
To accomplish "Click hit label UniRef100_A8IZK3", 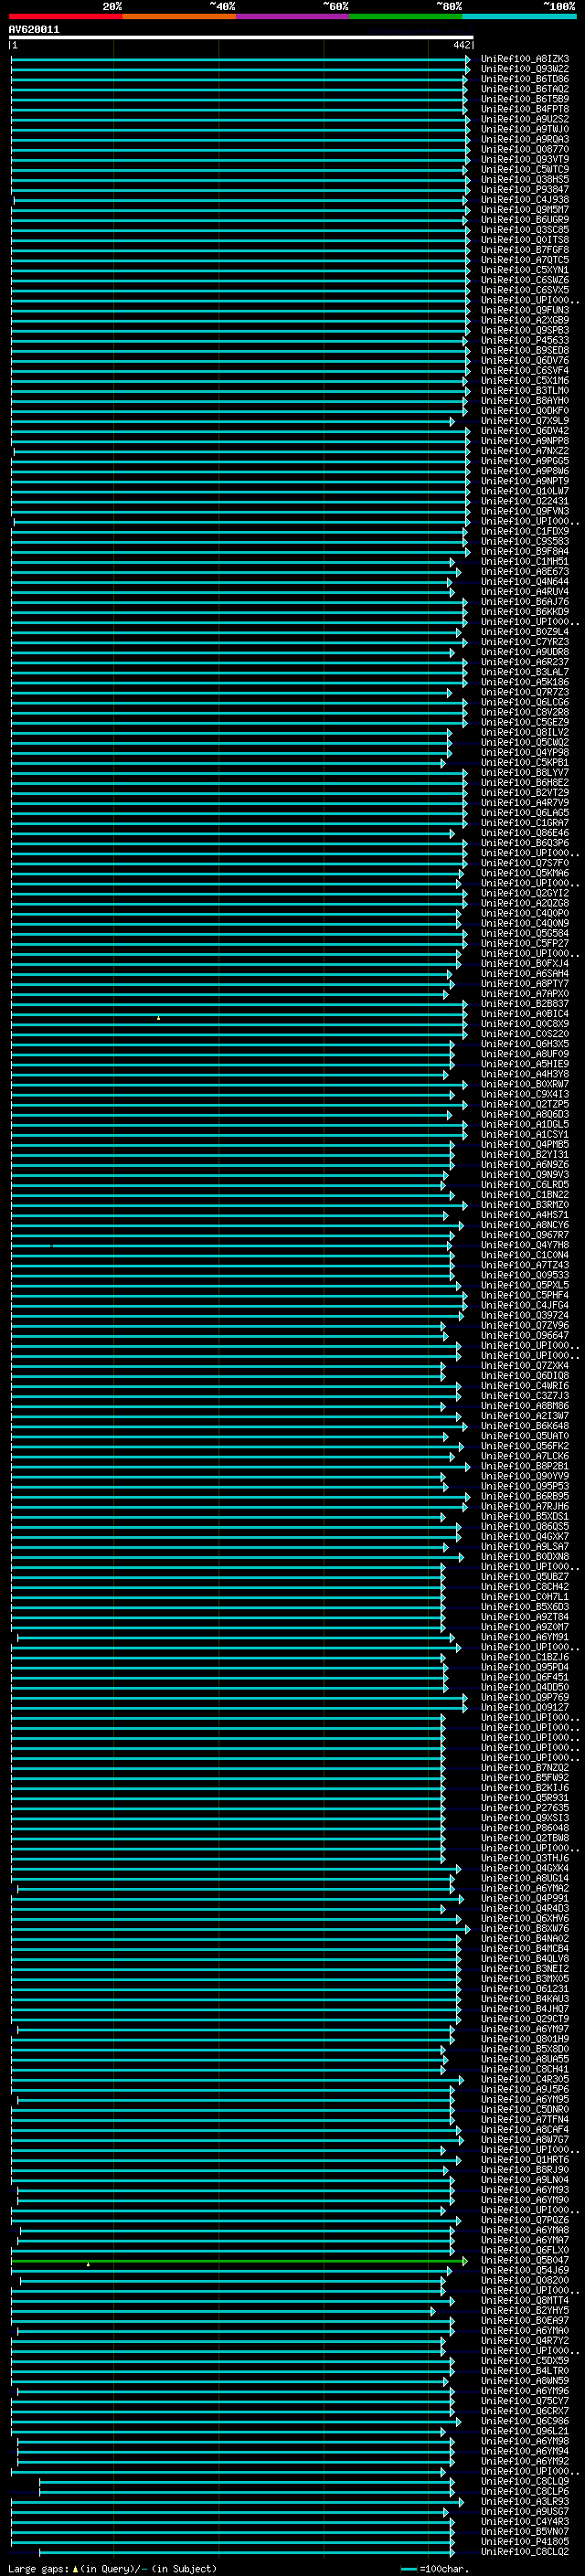I will pos(525,59).
